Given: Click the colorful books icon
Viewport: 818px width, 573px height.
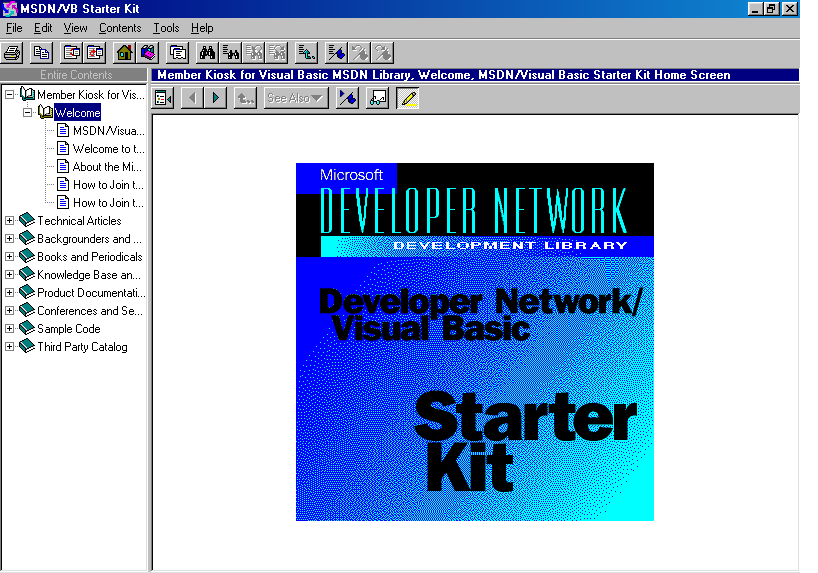Looking at the screenshot, I should click(x=148, y=53).
